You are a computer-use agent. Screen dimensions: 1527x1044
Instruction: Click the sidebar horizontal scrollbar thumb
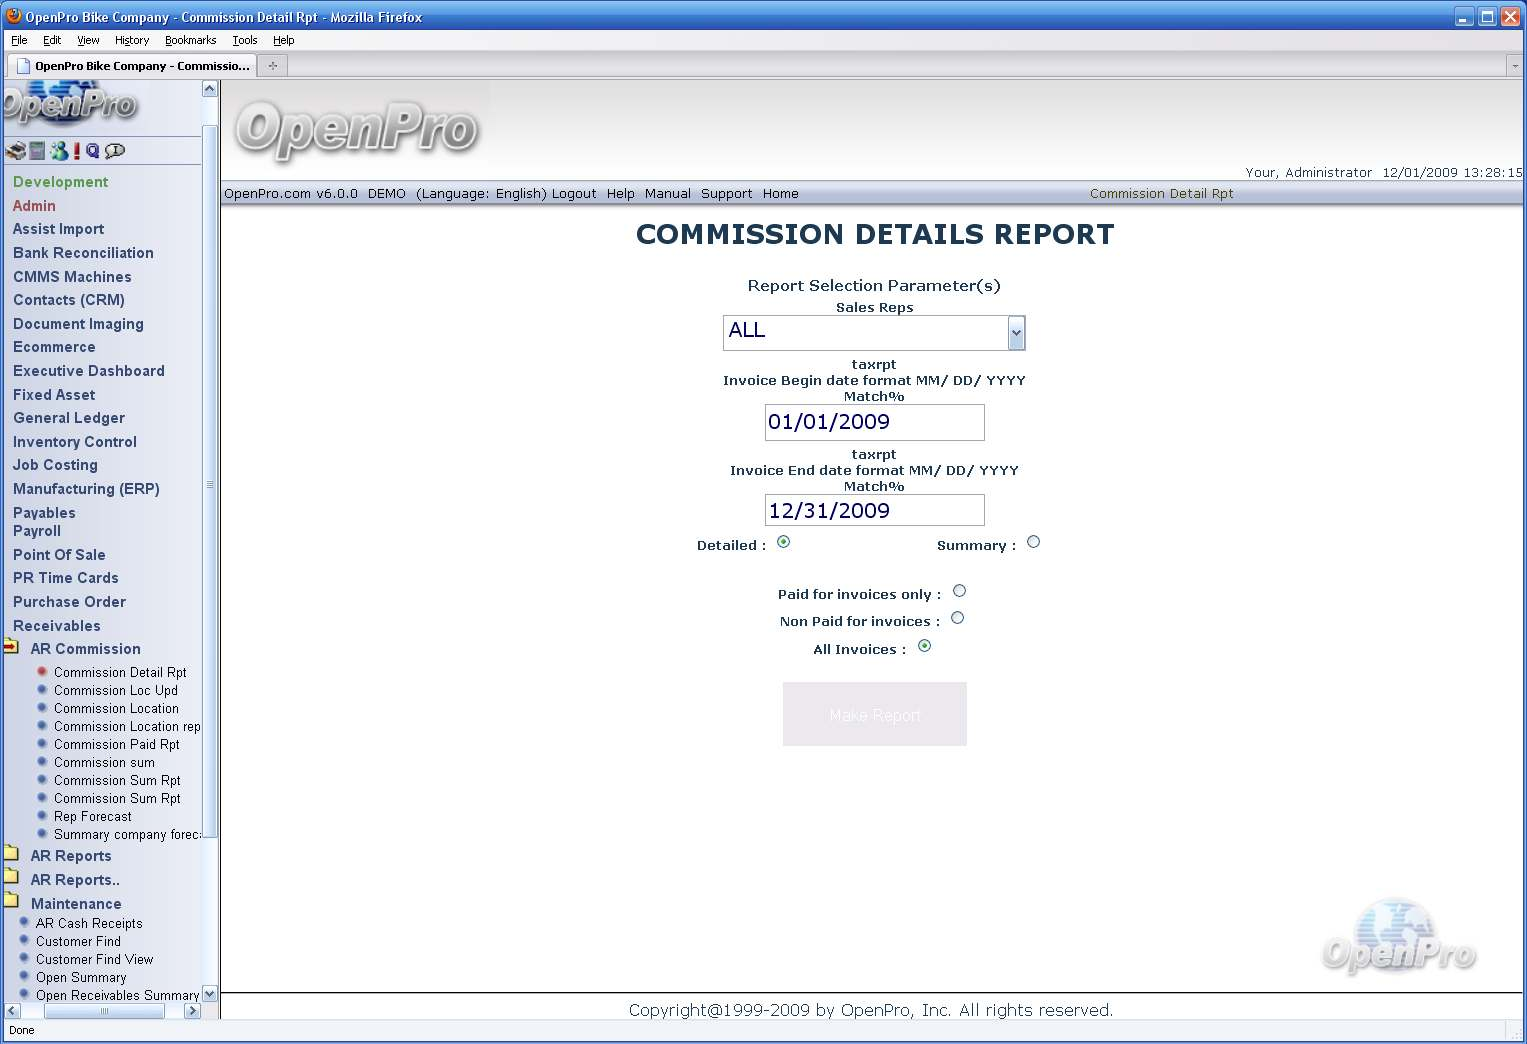point(104,1011)
